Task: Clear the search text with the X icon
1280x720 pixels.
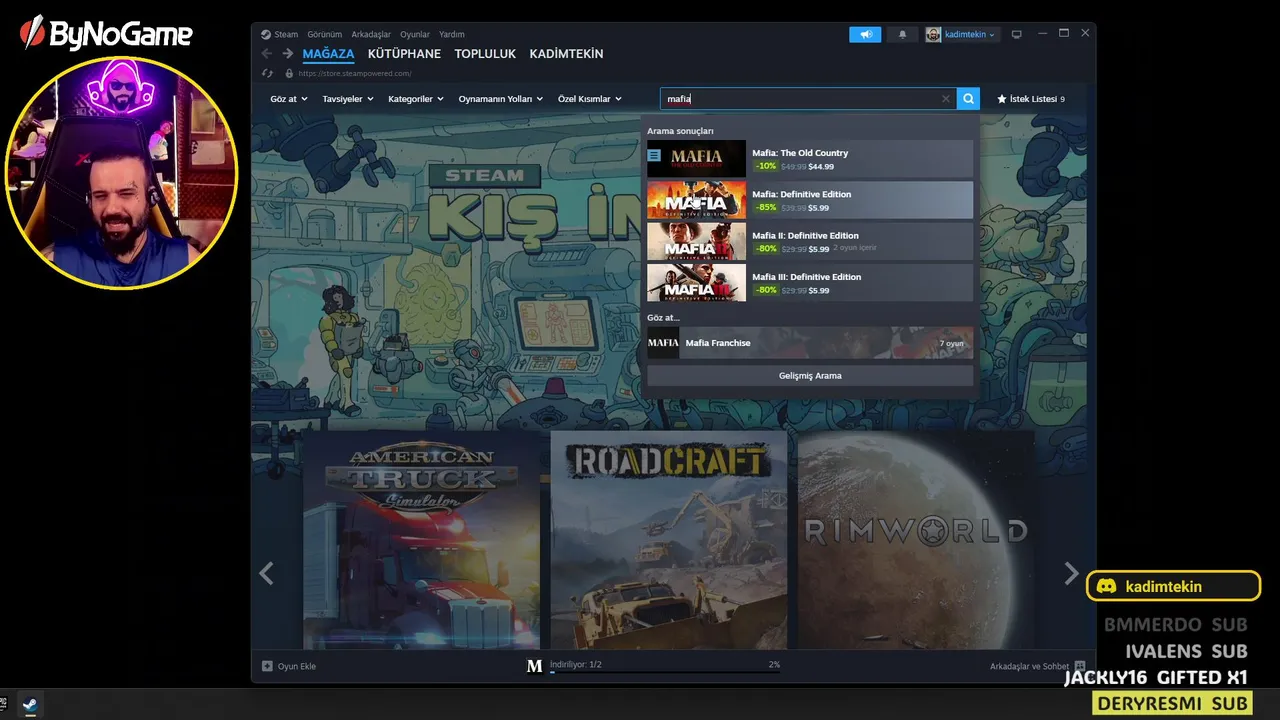Action: click(946, 99)
